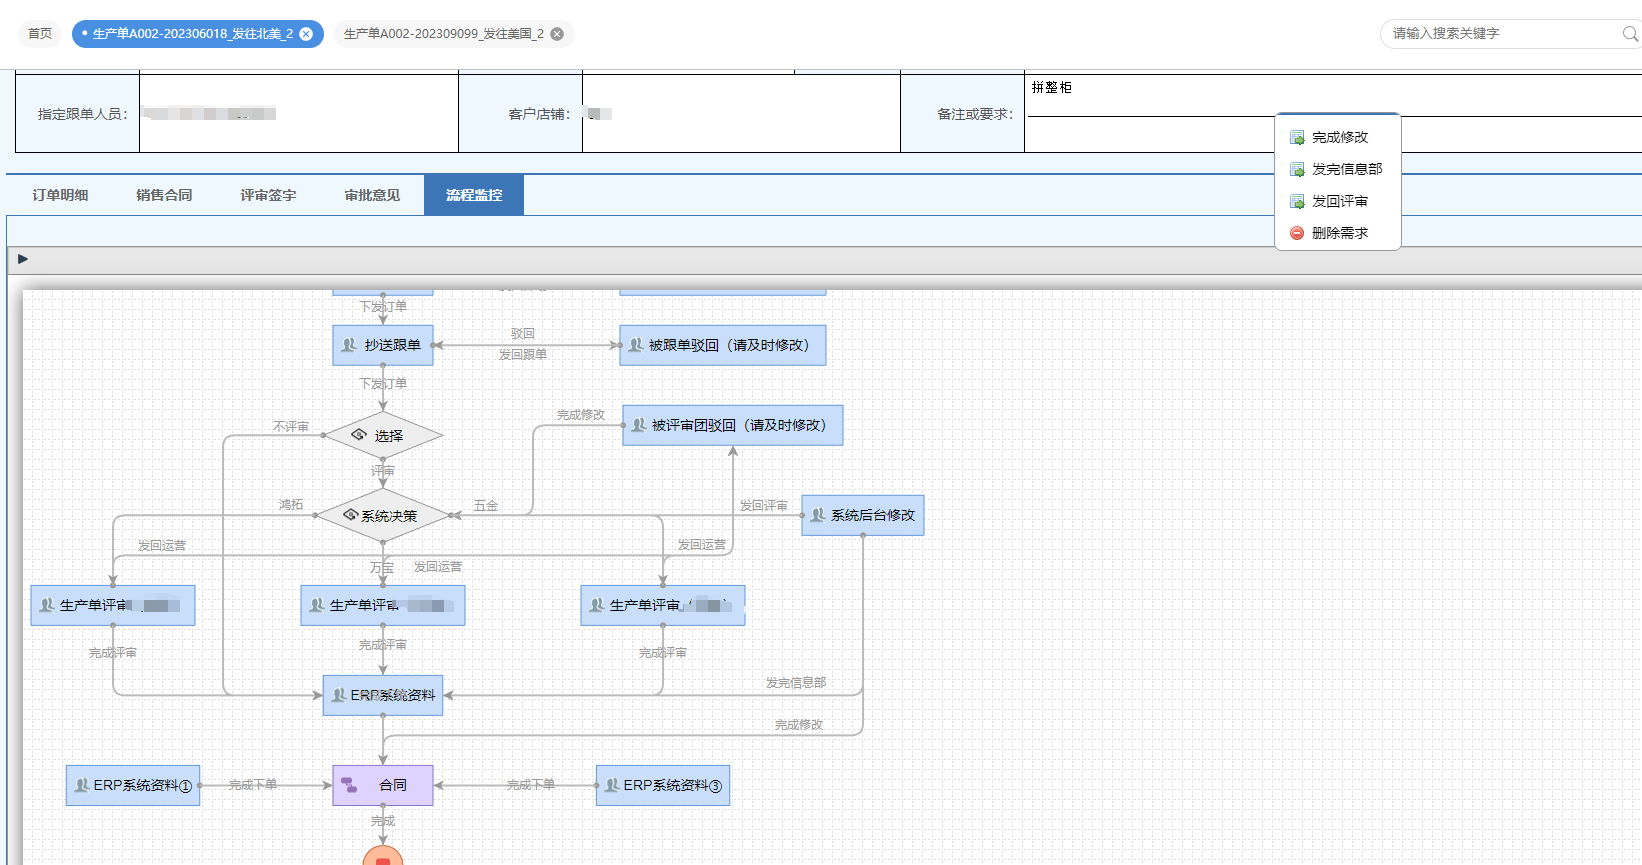Choose 发完信息部 from the context menu
Image resolution: width=1642 pixels, height=865 pixels.
(x=1346, y=169)
